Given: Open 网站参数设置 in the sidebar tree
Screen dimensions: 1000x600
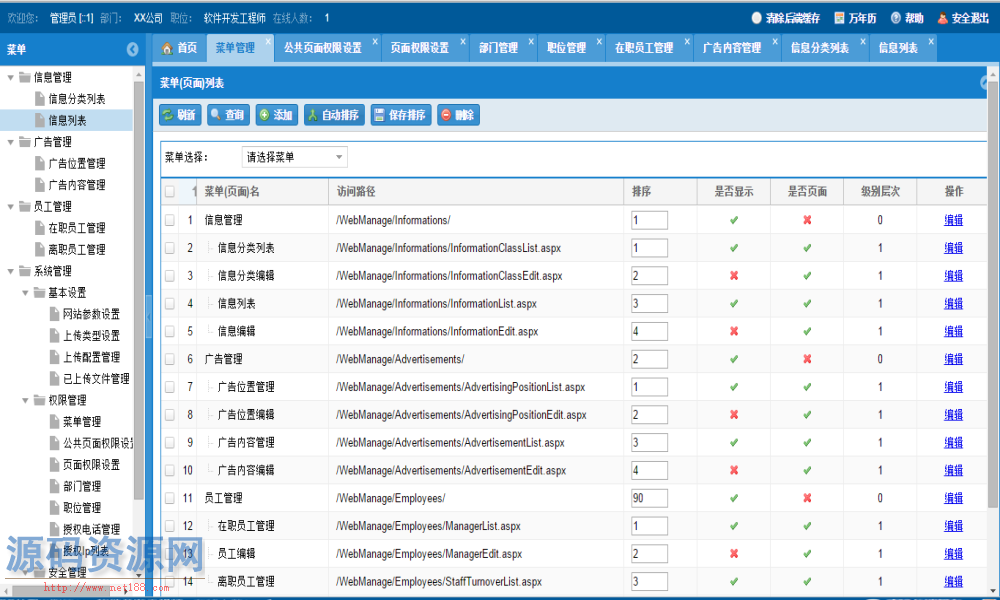Looking at the screenshot, I should (x=91, y=314).
